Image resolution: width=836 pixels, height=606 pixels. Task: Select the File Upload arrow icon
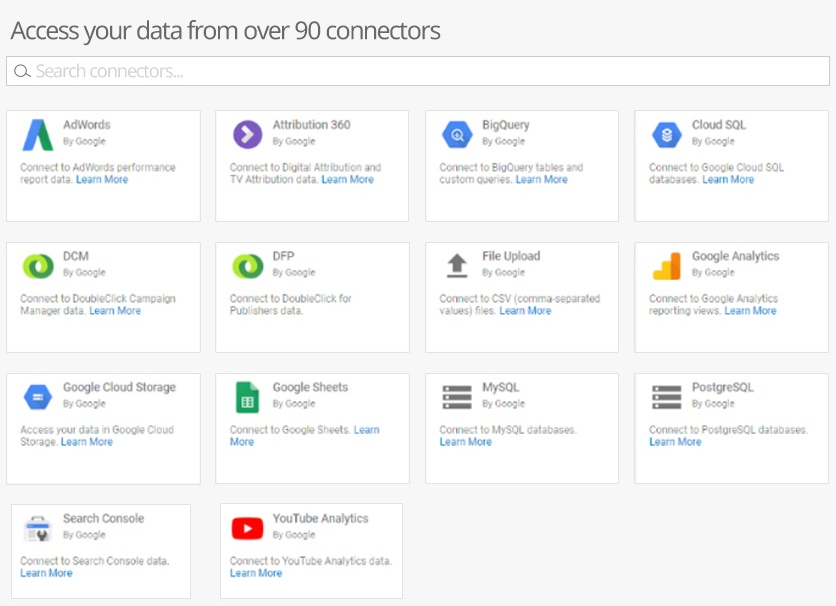click(457, 265)
